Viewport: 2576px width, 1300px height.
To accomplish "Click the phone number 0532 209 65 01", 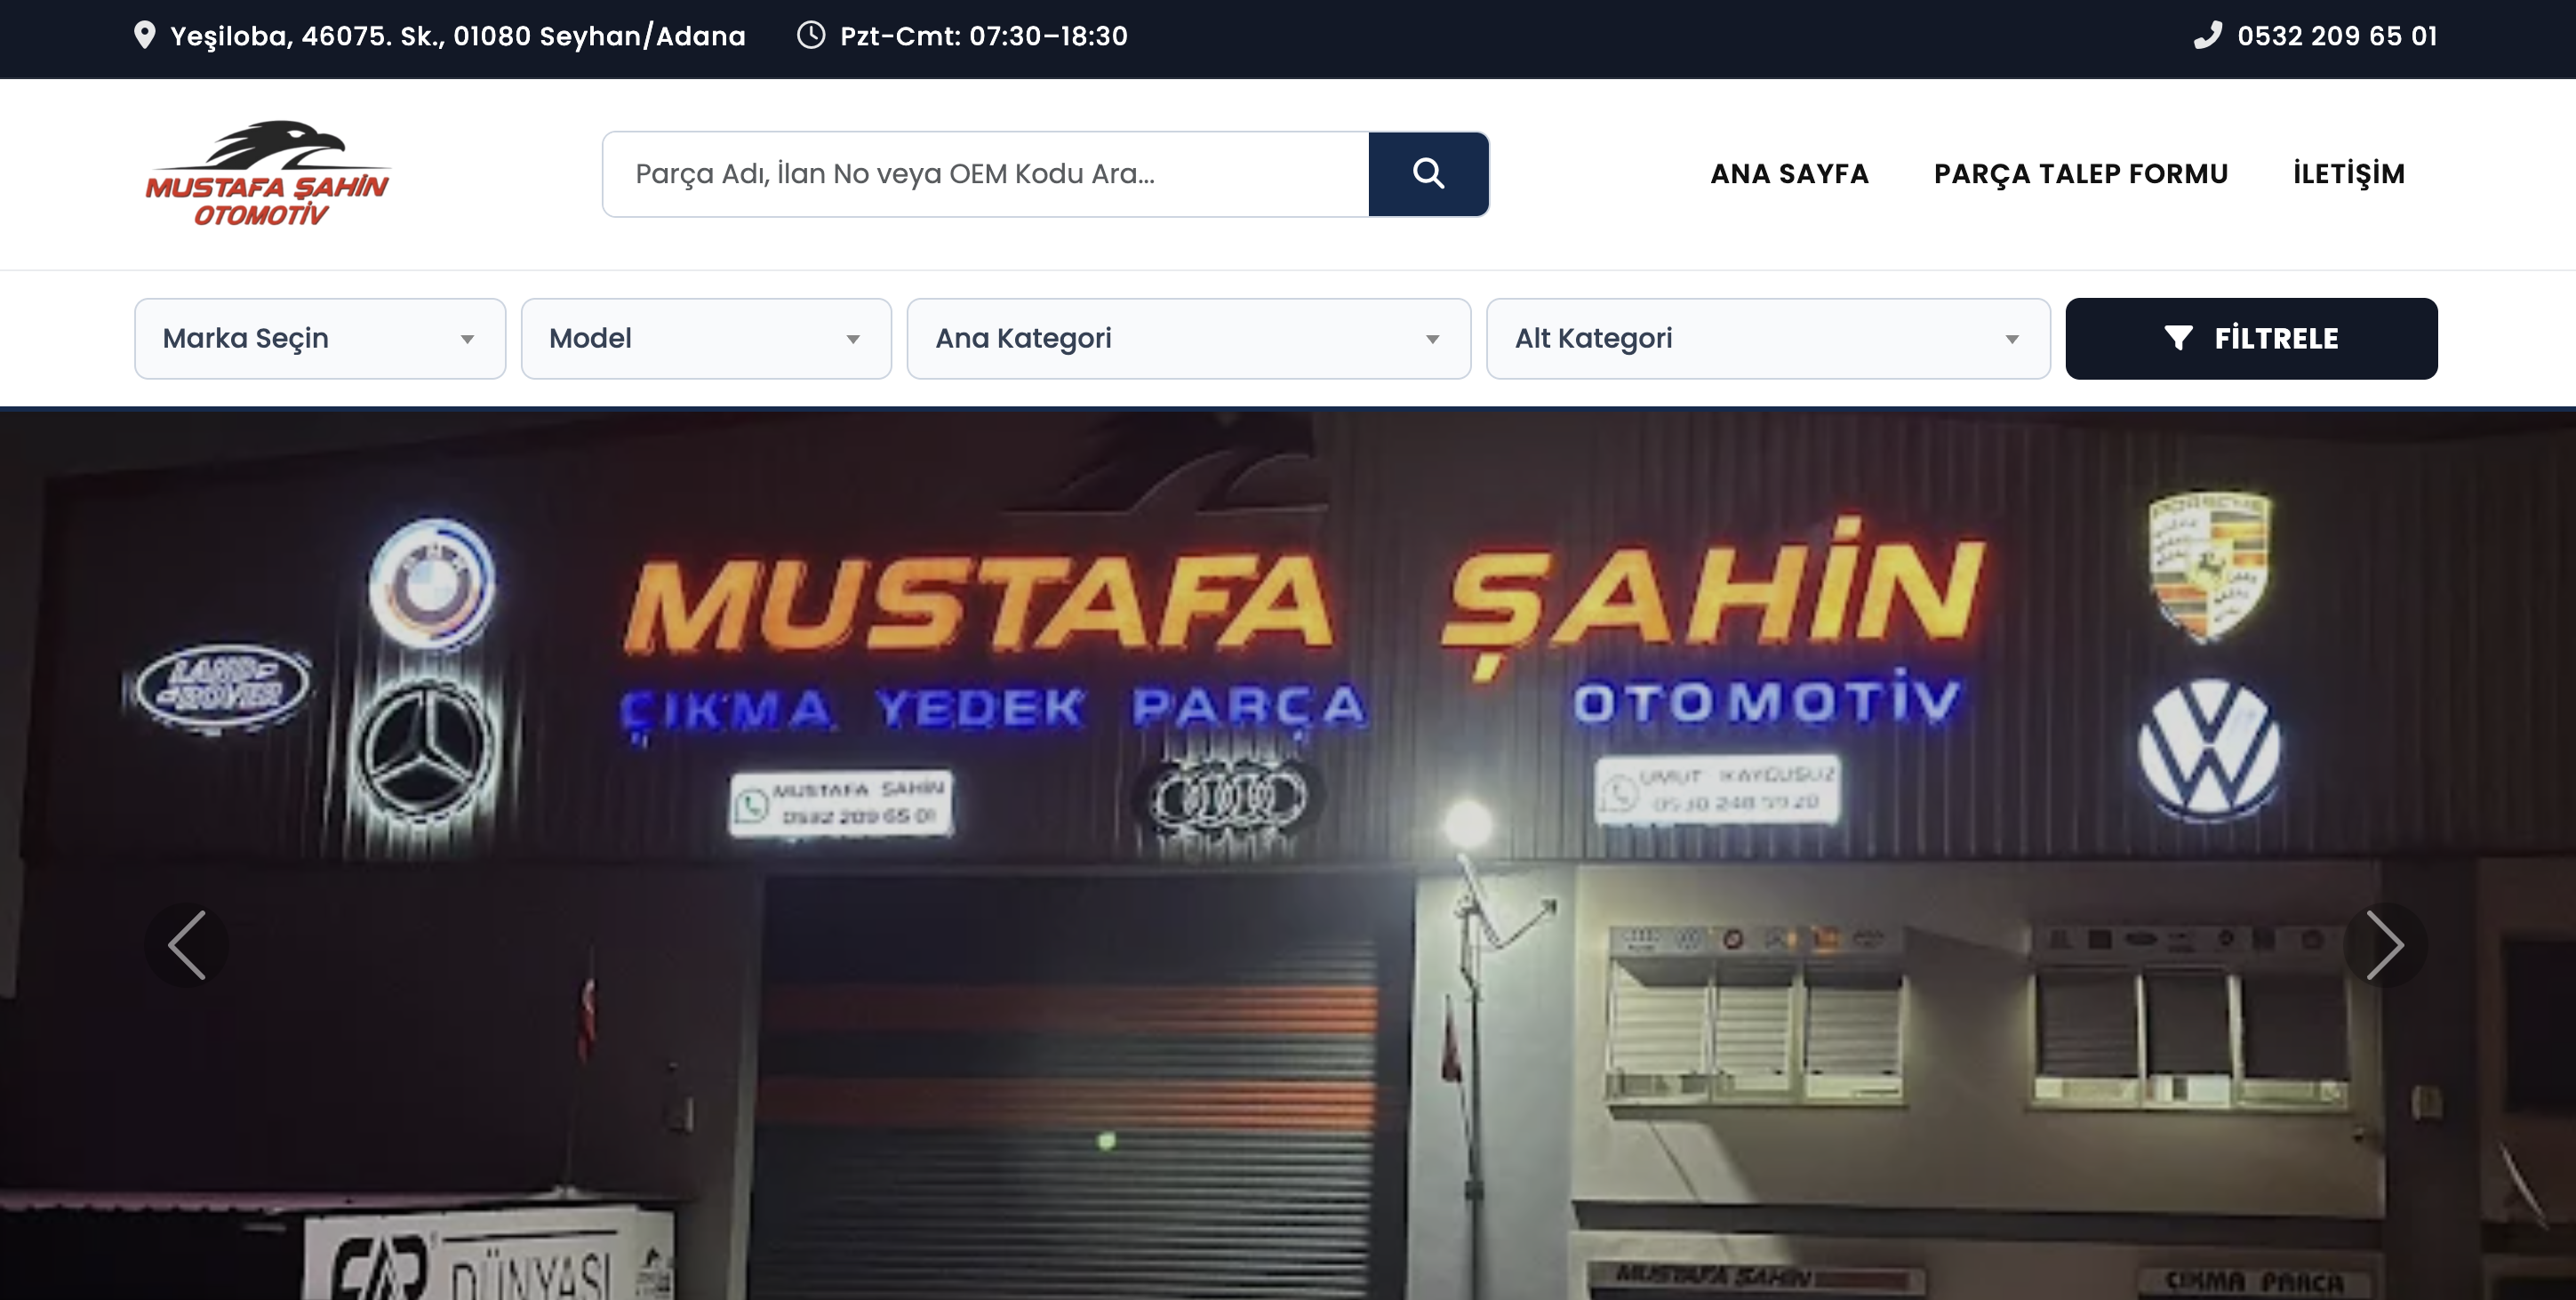I will 2337,36.
